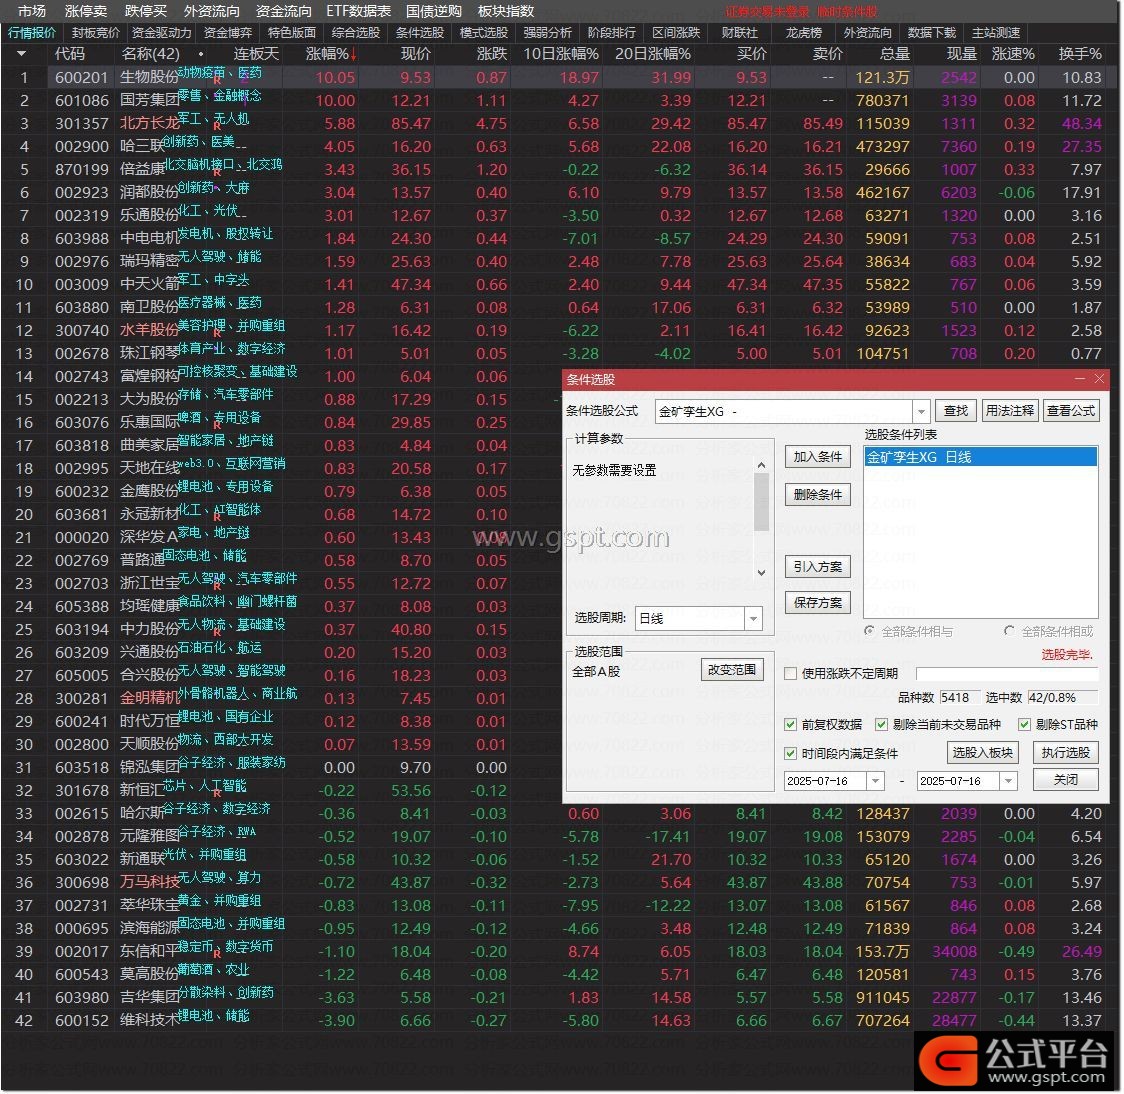Import a scheme with 引入方案
The width and height of the screenshot is (1124, 1094).
pyautogui.click(x=817, y=567)
